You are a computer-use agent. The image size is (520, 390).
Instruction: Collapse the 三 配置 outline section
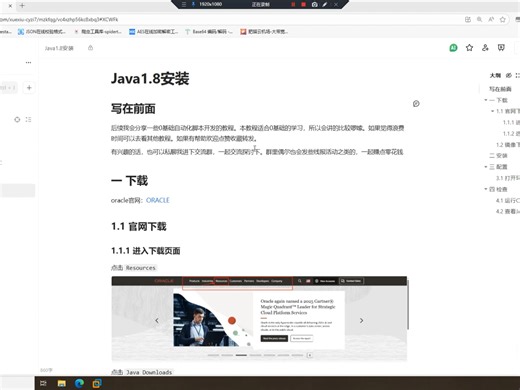point(486,167)
